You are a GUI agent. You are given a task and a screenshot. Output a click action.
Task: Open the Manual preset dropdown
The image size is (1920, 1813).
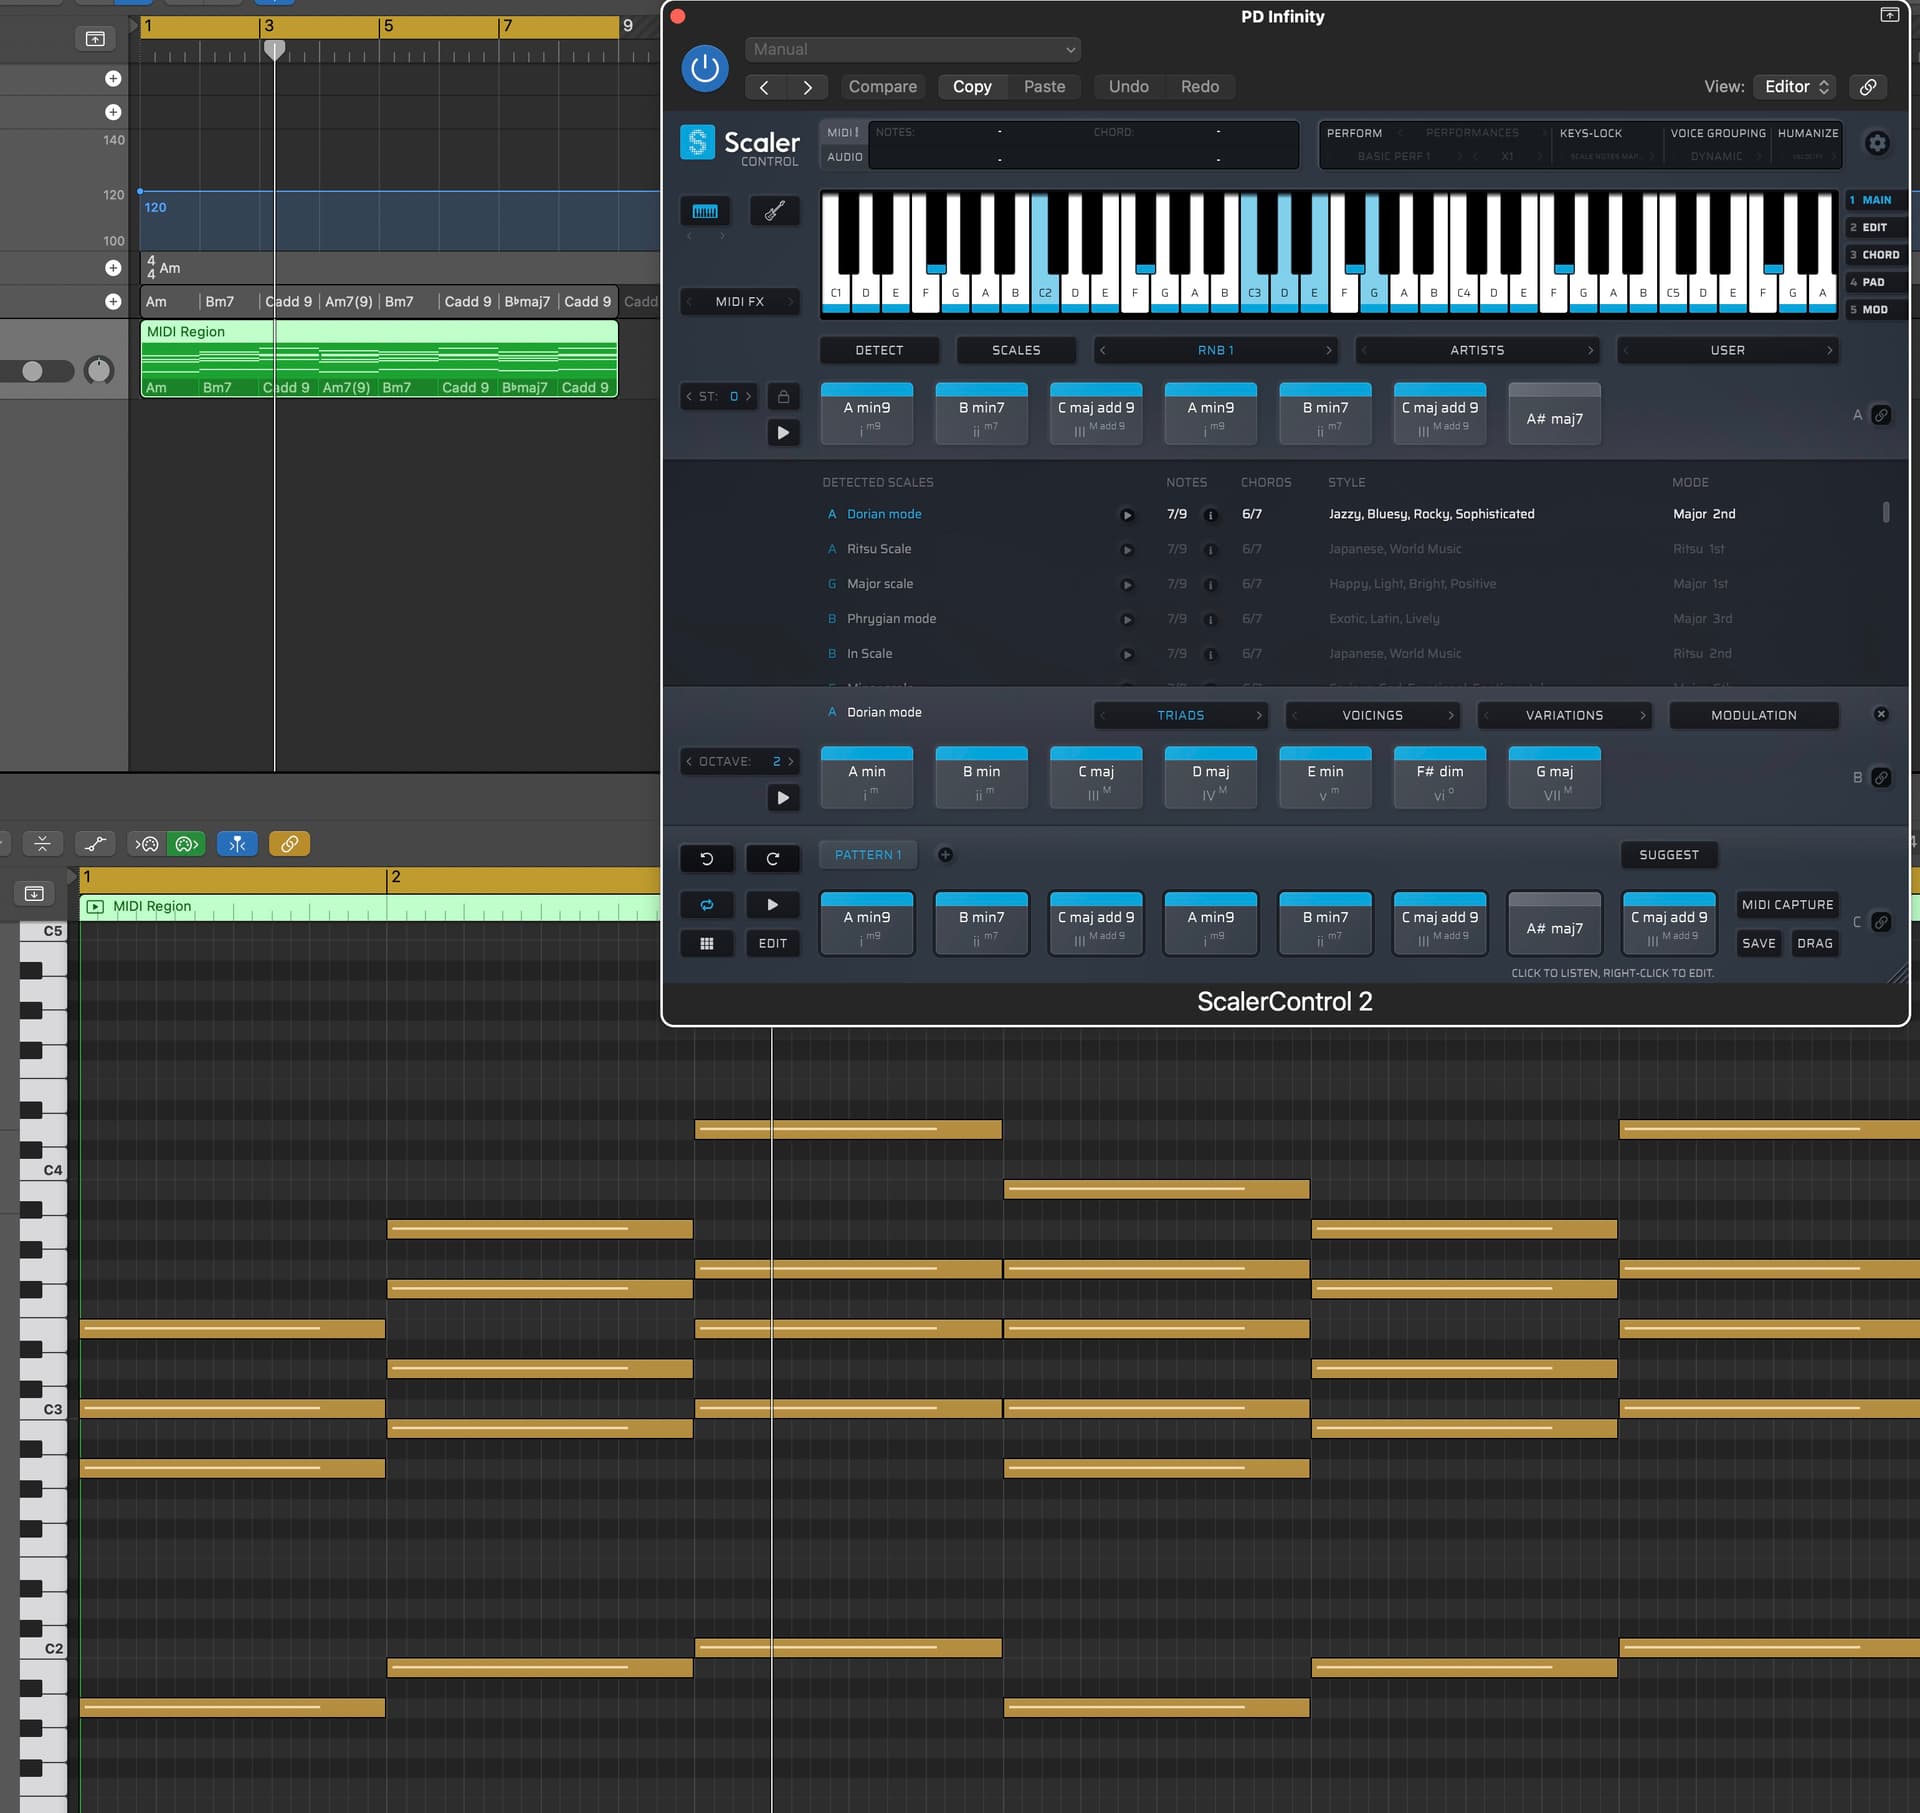click(x=912, y=49)
